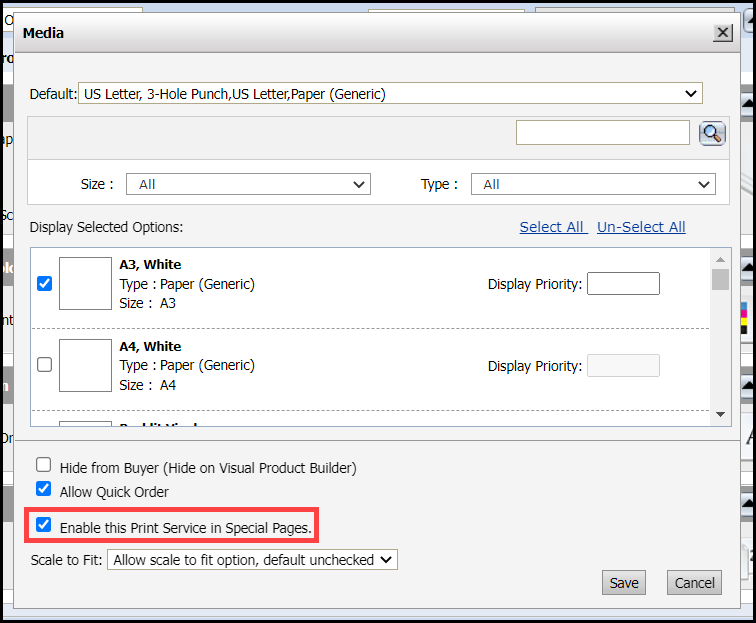Toggle Allow Quick Order checkbox
Viewport: 756px width, 623px height.
[x=44, y=490]
